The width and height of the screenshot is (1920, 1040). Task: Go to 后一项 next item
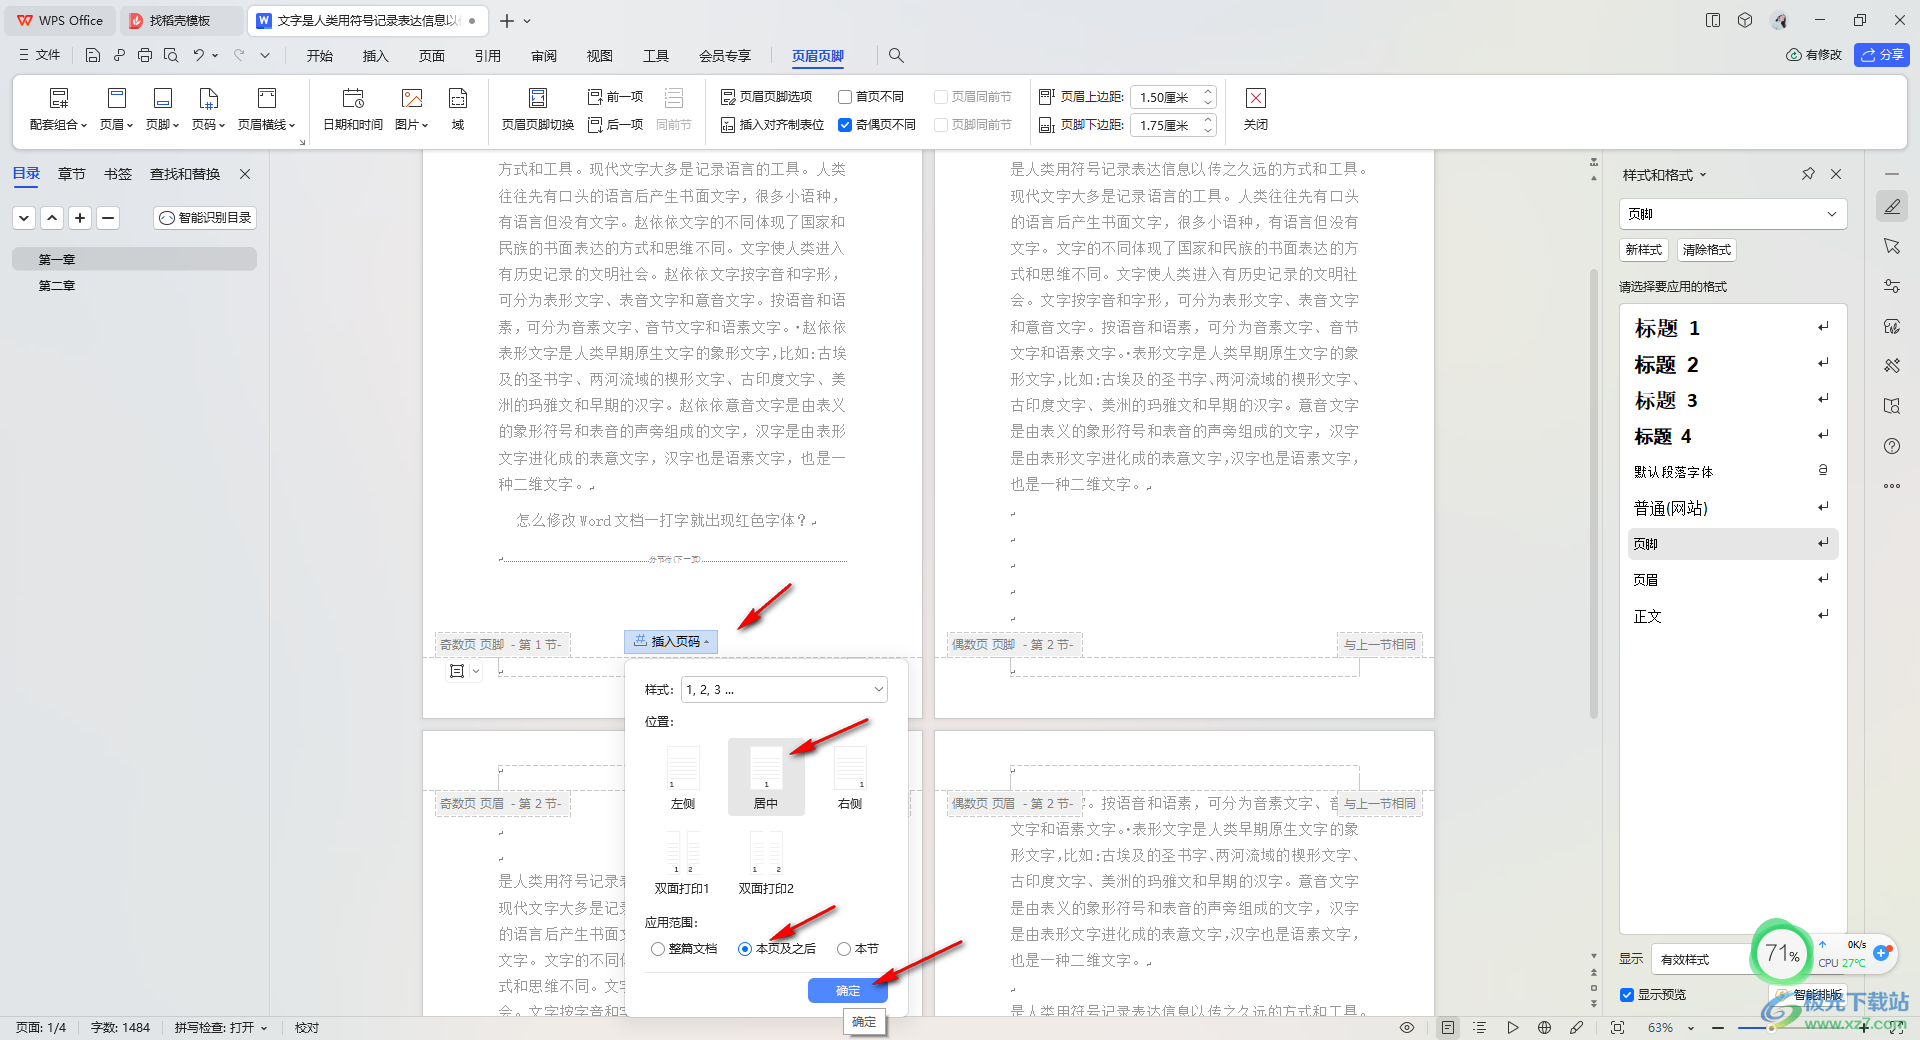click(615, 125)
